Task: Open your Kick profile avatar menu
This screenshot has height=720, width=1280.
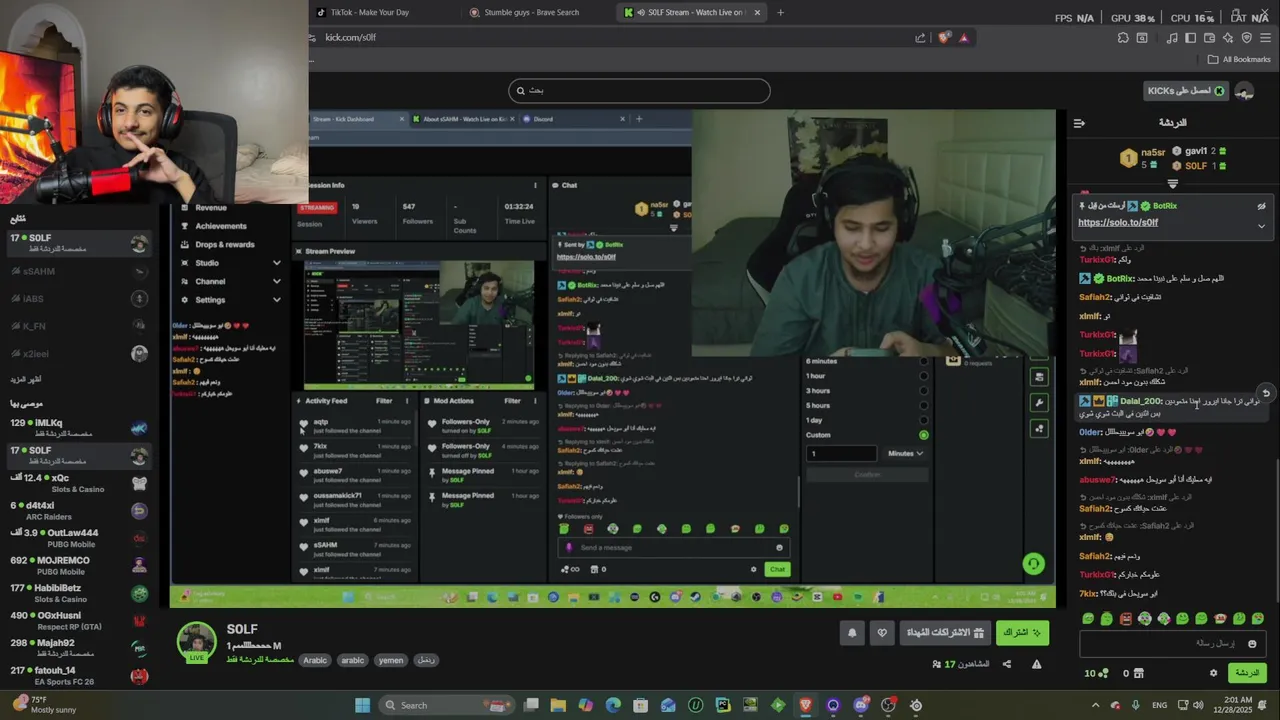Action: (1244, 91)
